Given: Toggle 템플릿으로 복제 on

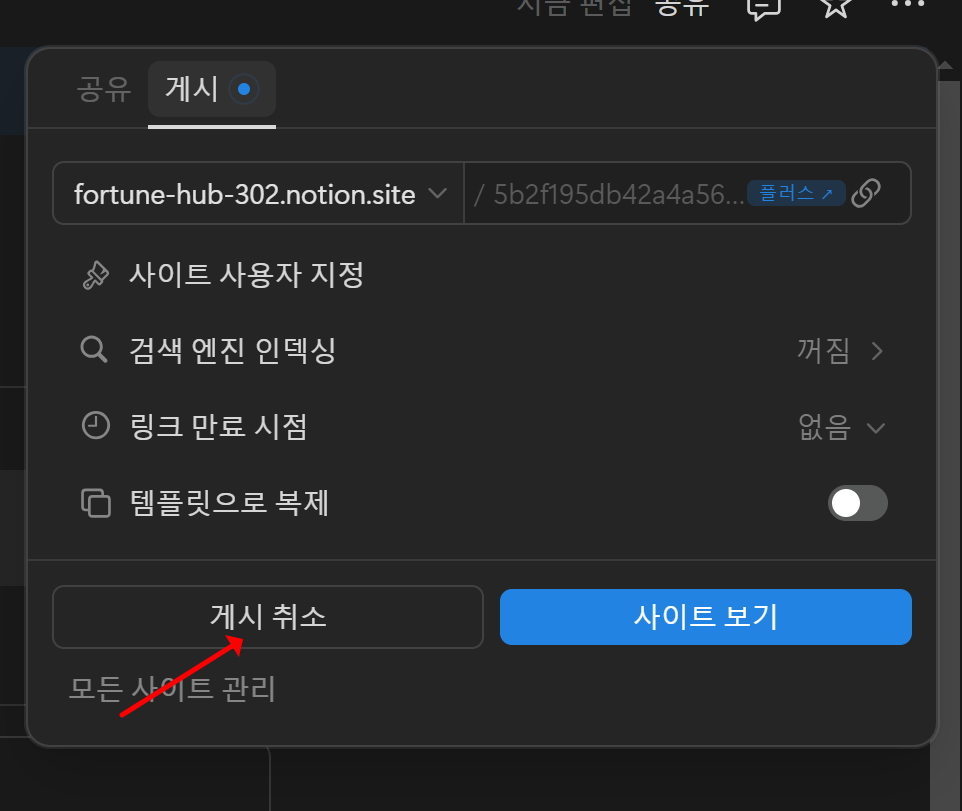Looking at the screenshot, I should tap(857, 503).
